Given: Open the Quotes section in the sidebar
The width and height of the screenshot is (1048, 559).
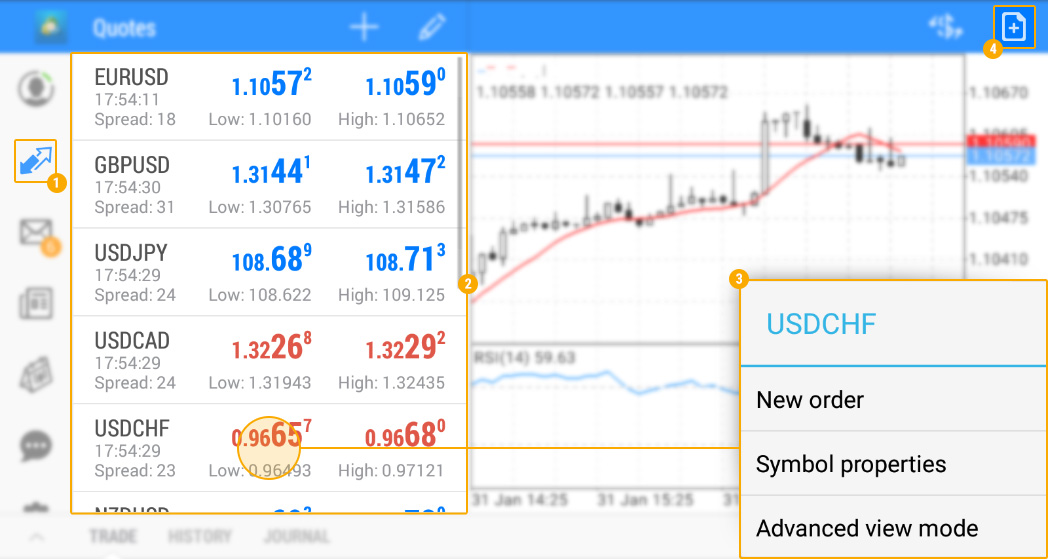Looking at the screenshot, I should (35, 161).
